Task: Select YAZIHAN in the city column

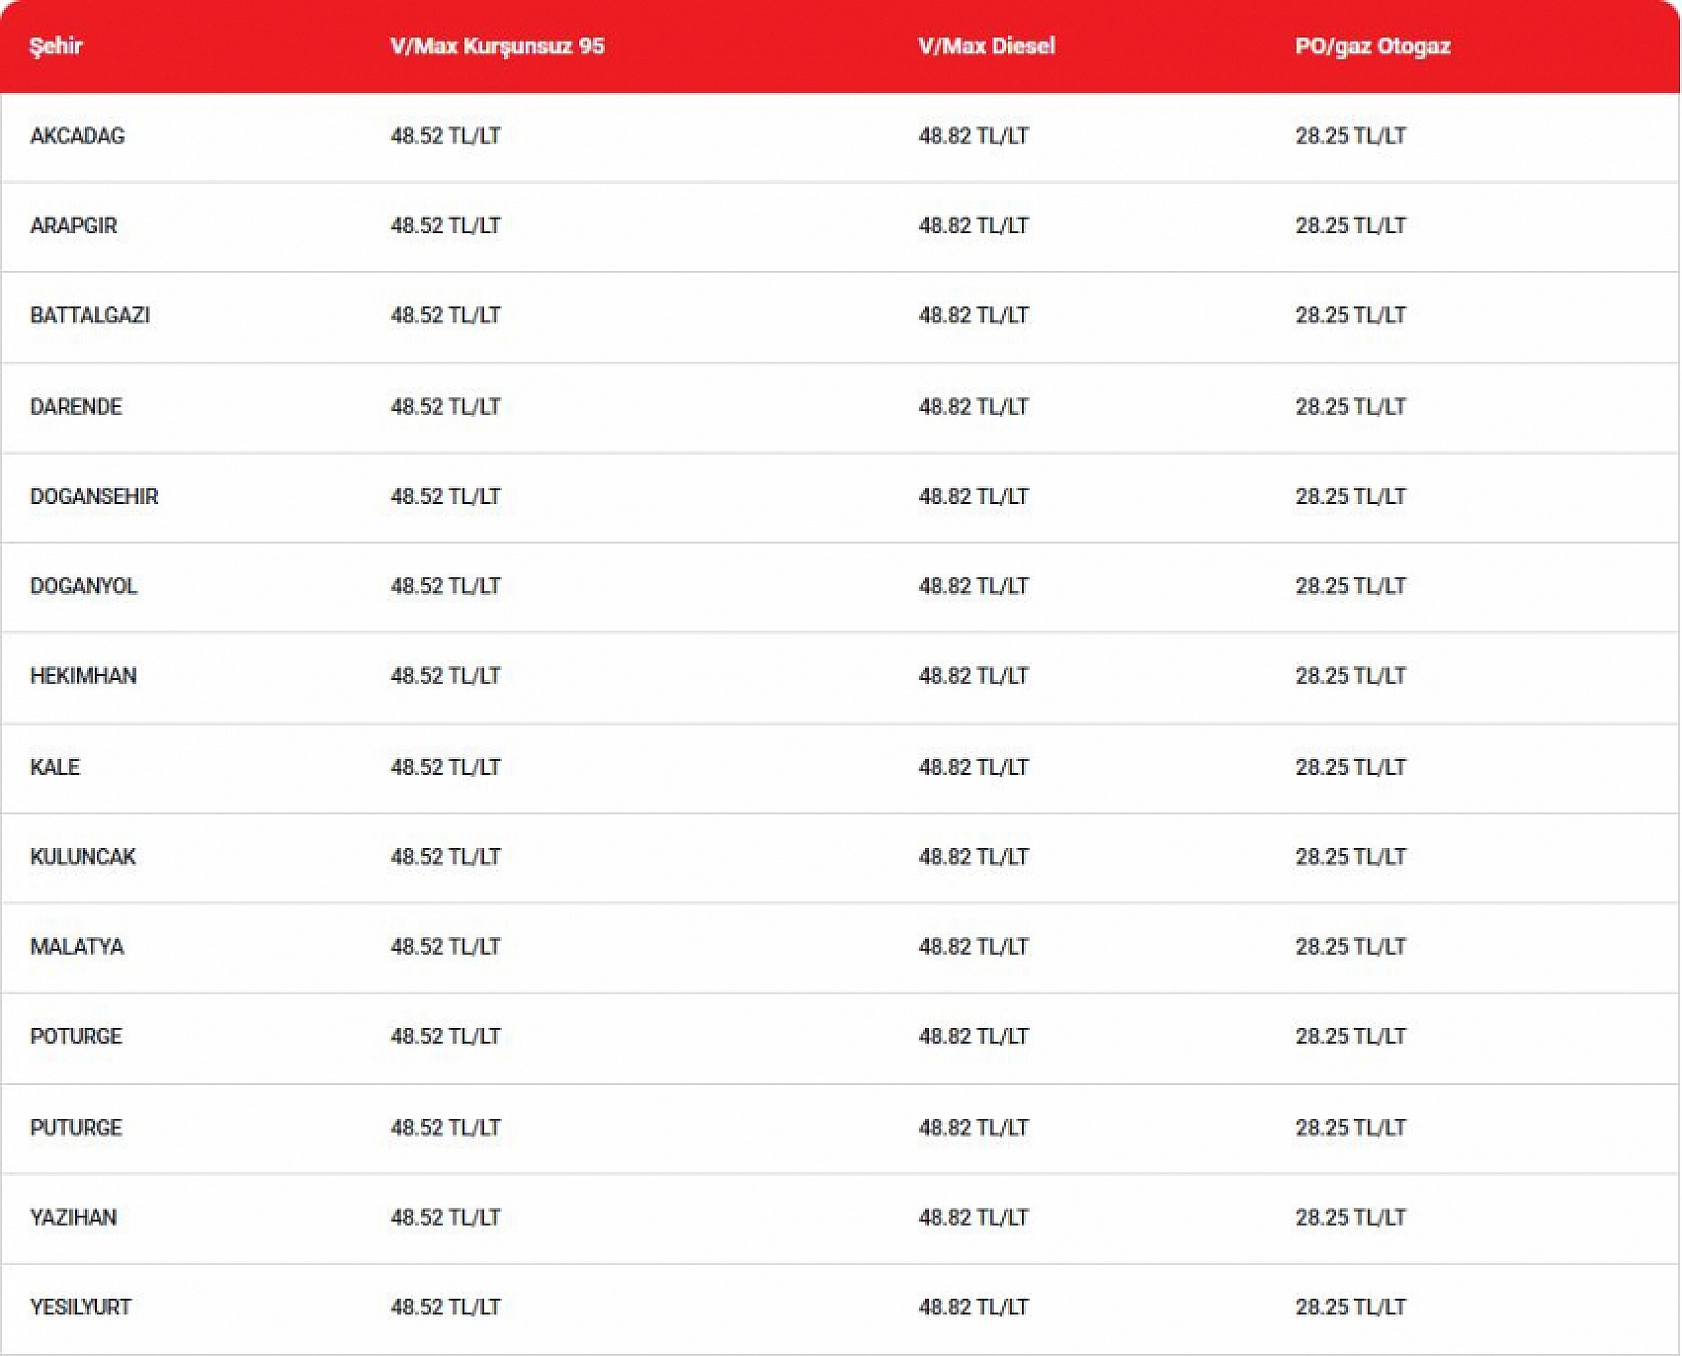Action: pyautogui.click(x=73, y=1218)
